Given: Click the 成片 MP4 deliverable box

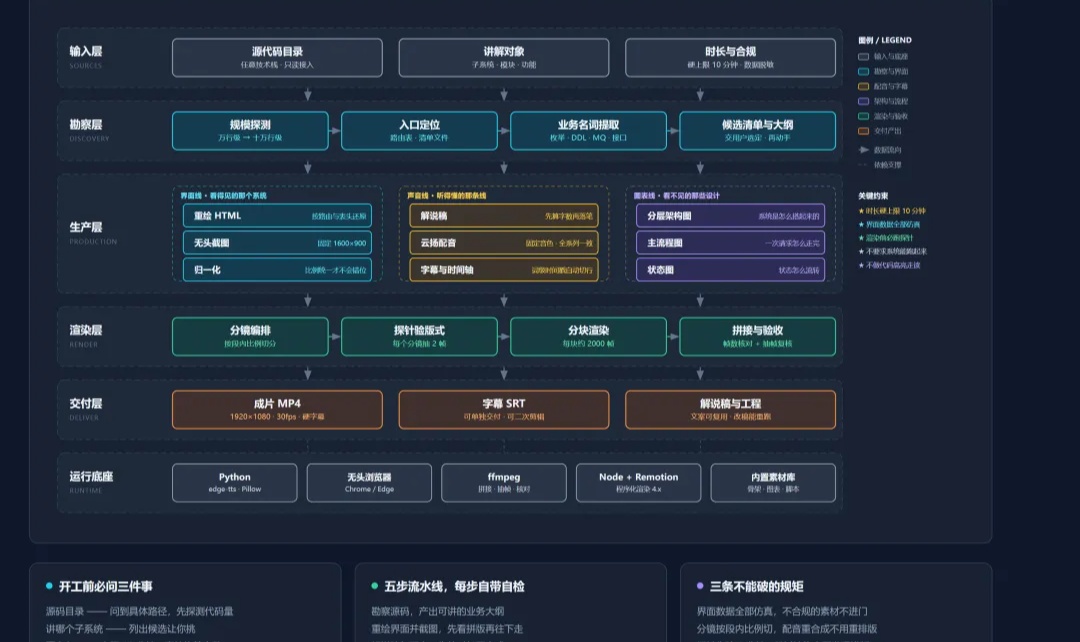Looking at the screenshot, I should coord(277,410).
